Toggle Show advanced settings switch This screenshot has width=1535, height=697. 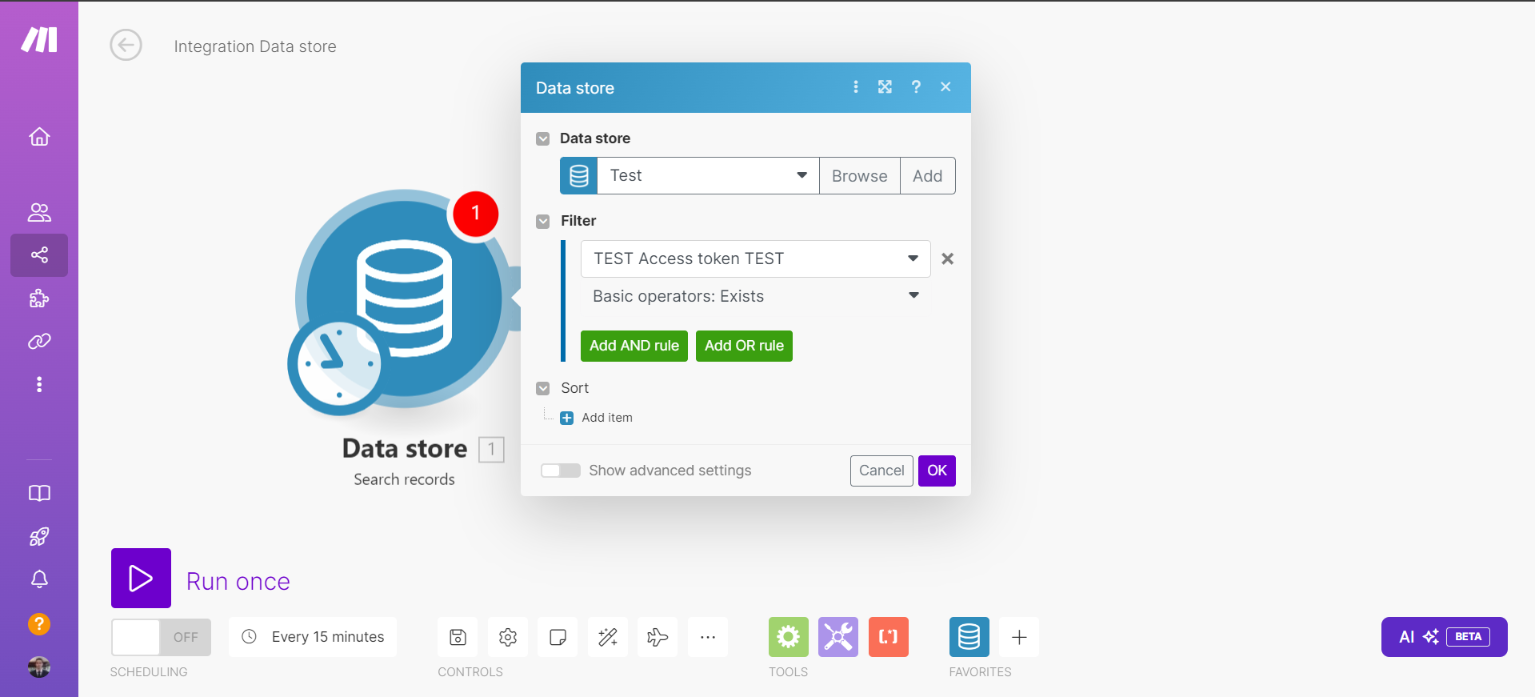pos(561,470)
